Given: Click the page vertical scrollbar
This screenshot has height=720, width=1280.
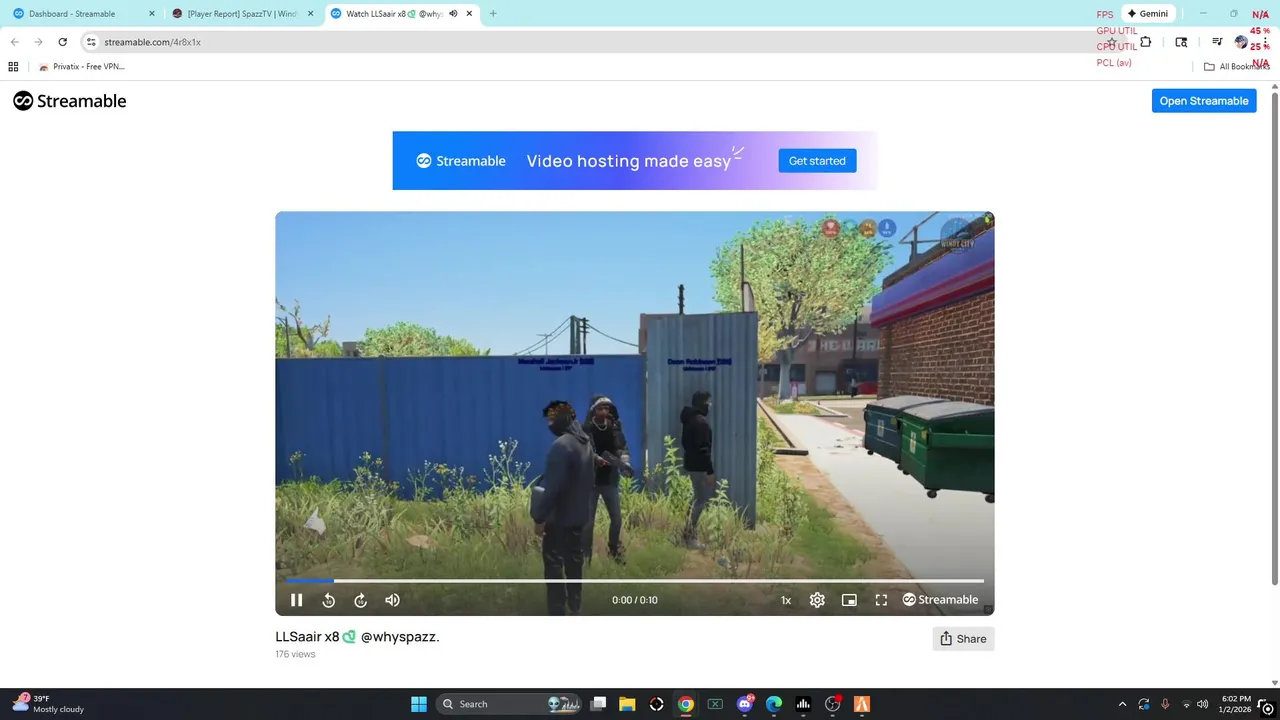Looking at the screenshot, I should click(1274, 340).
